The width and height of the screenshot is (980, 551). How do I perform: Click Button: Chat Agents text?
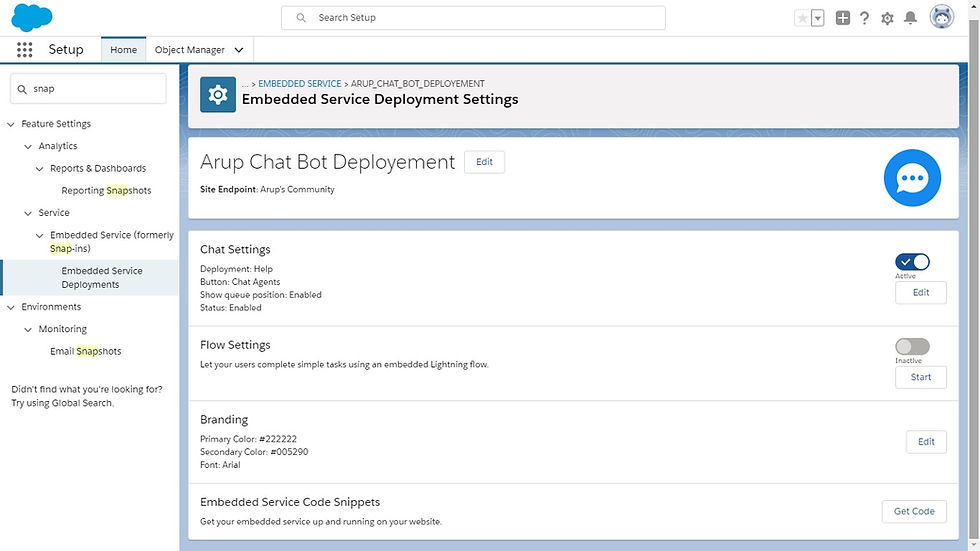[x=240, y=282]
